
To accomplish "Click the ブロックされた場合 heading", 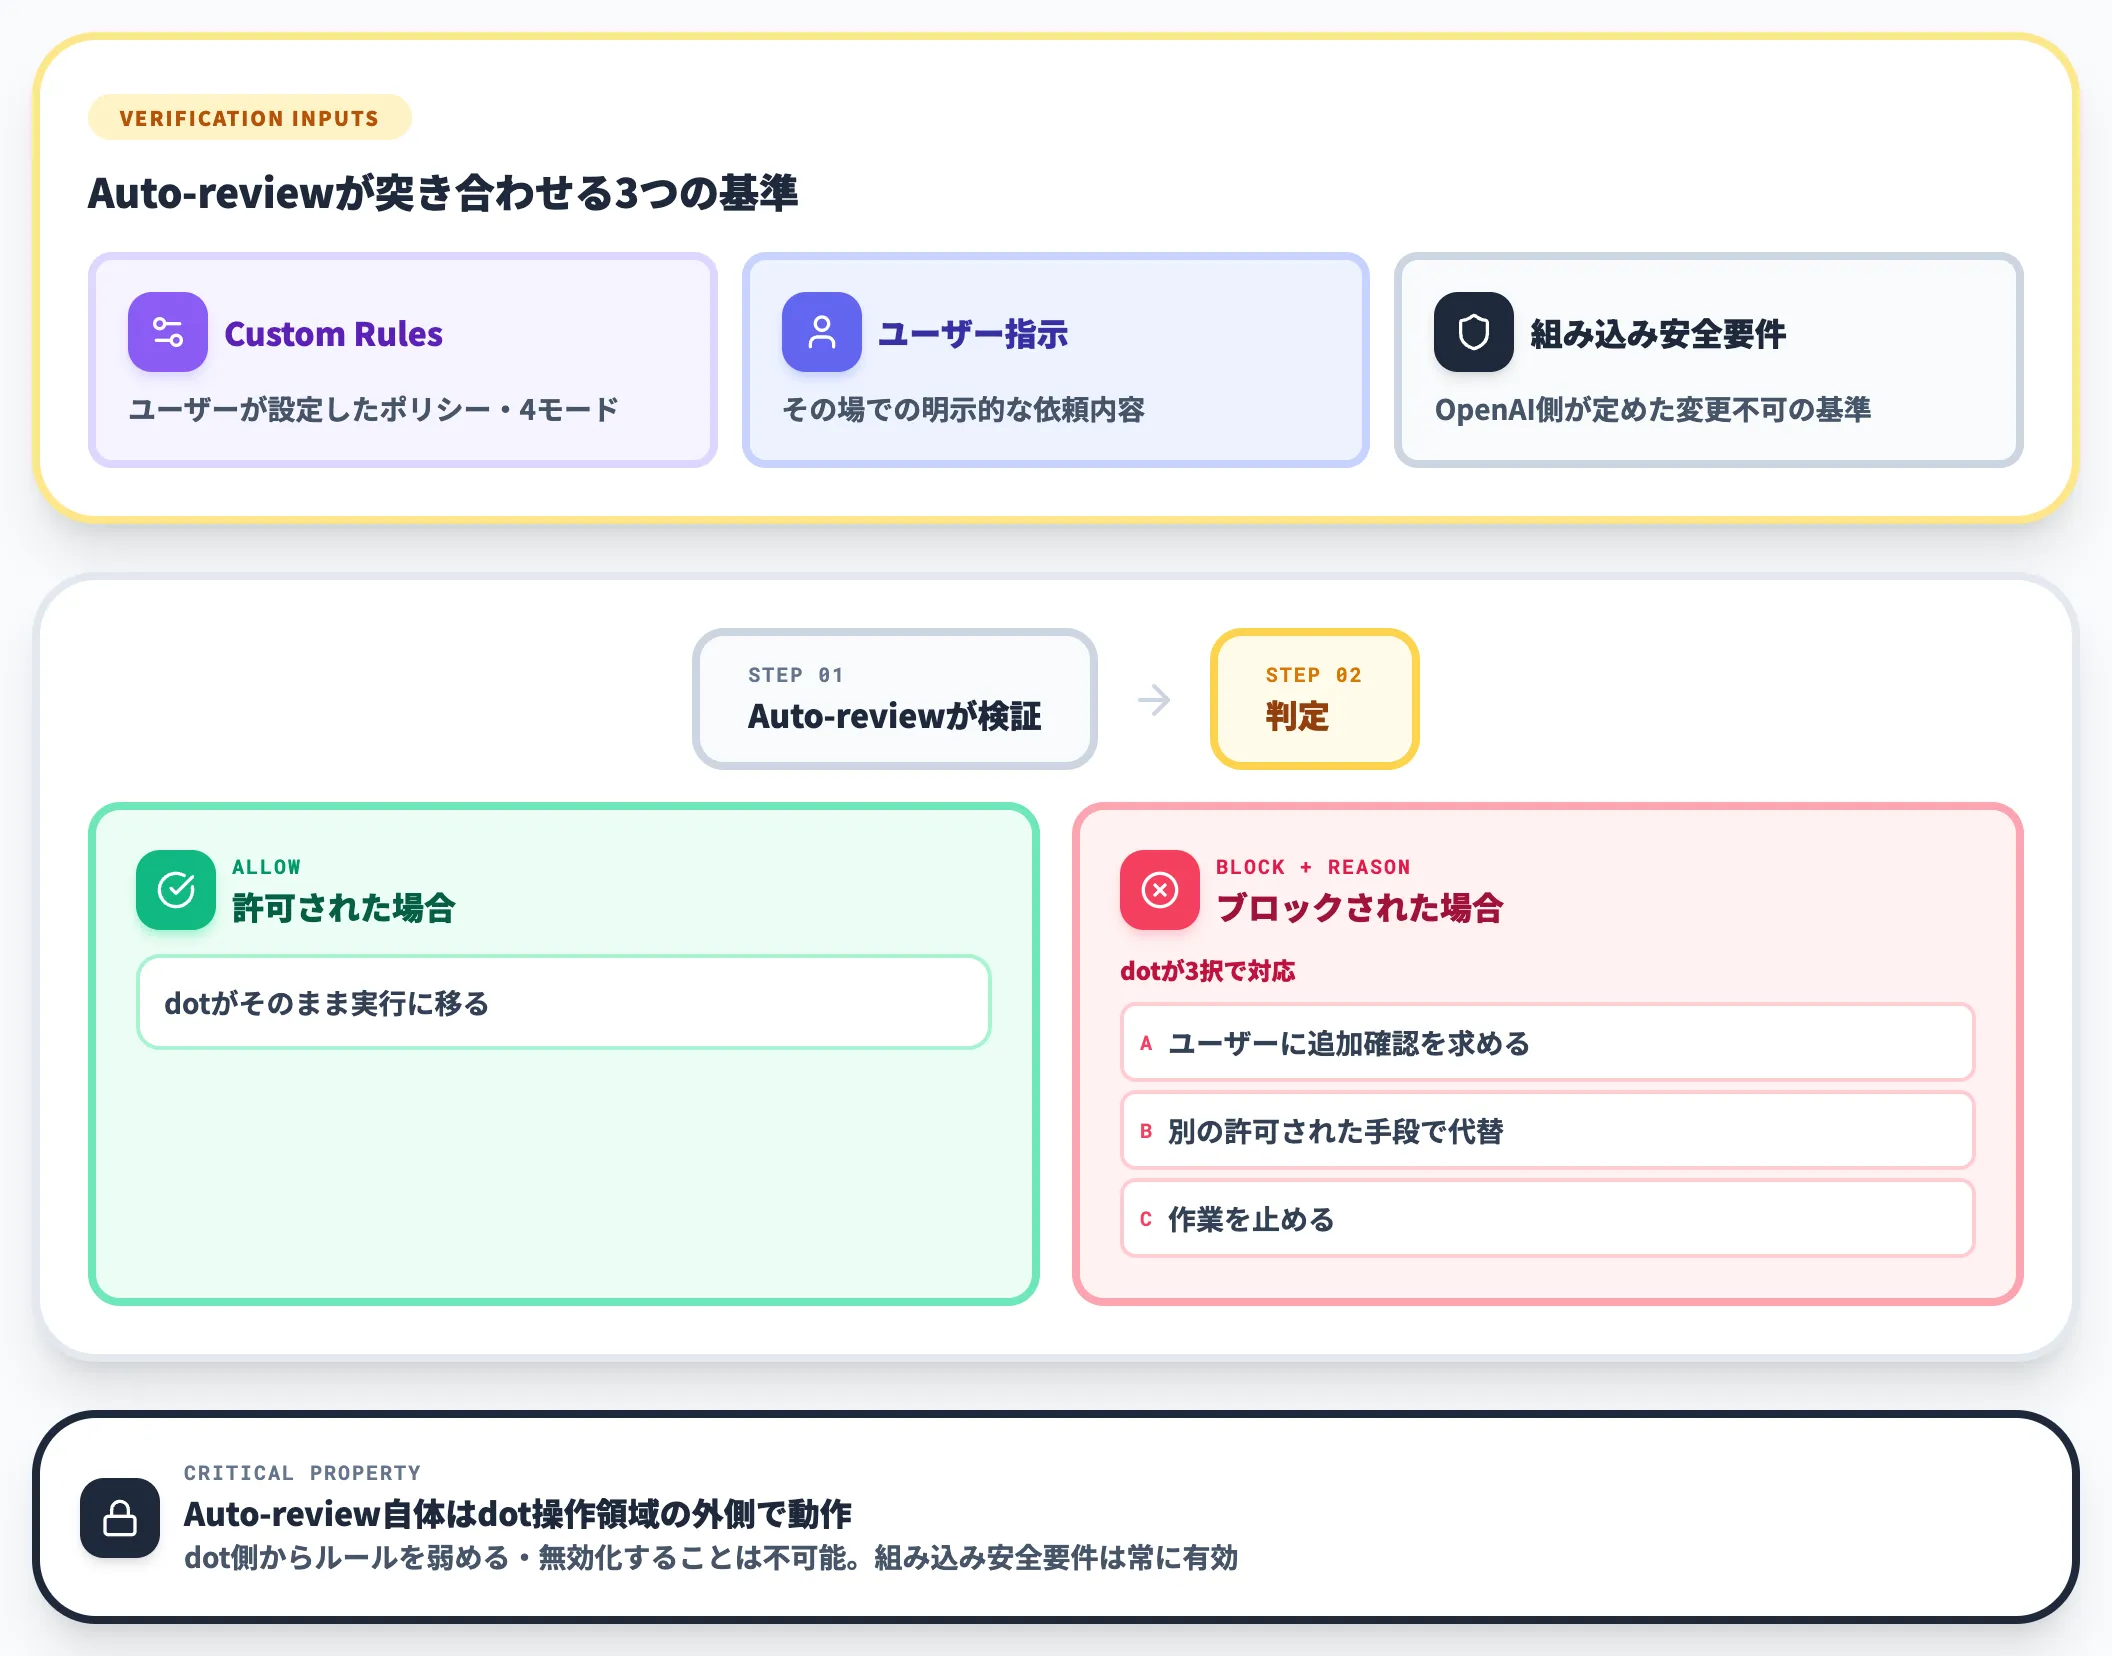I will click(x=1360, y=908).
